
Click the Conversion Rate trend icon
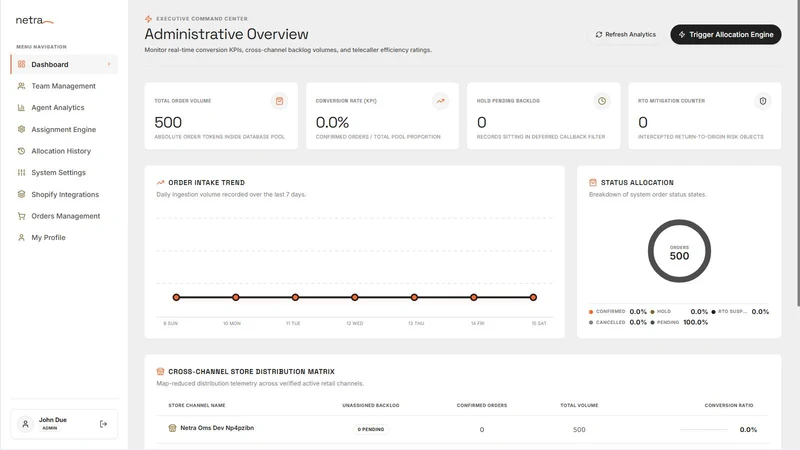(x=440, y=101)
